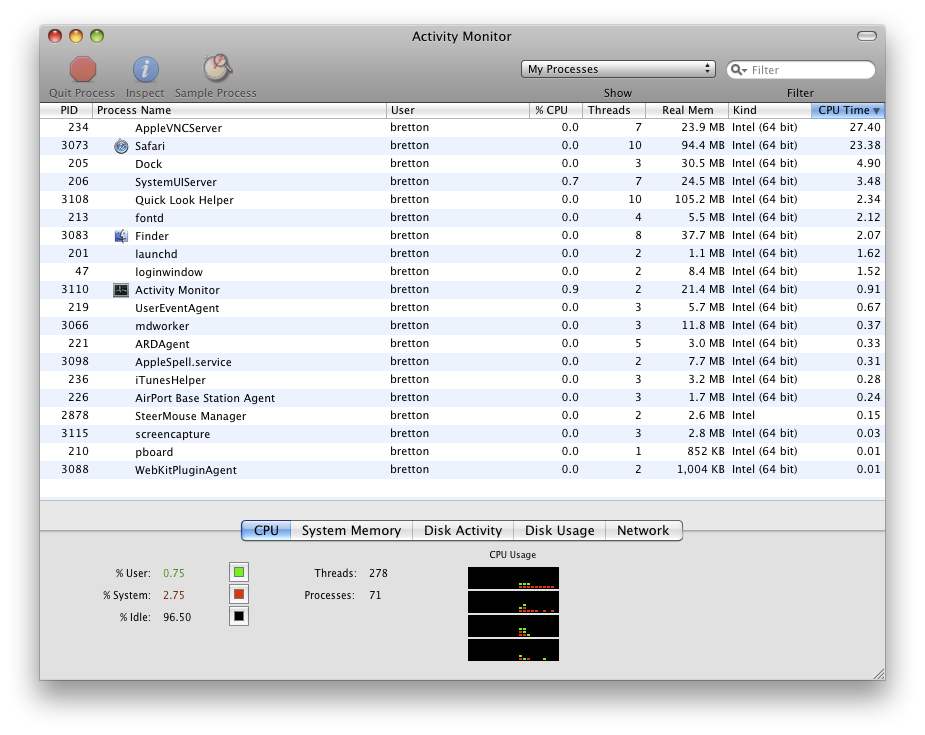Sort by Kind column header
Viewport: 925px width, 735px height.
click(x=770, y=110)
